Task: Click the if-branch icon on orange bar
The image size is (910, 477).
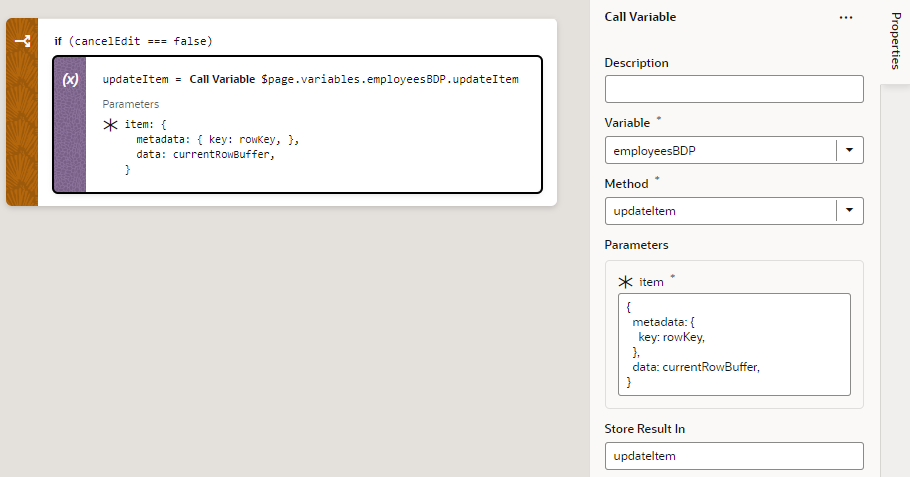Action: pyautogui.click(x=22, y=41)
